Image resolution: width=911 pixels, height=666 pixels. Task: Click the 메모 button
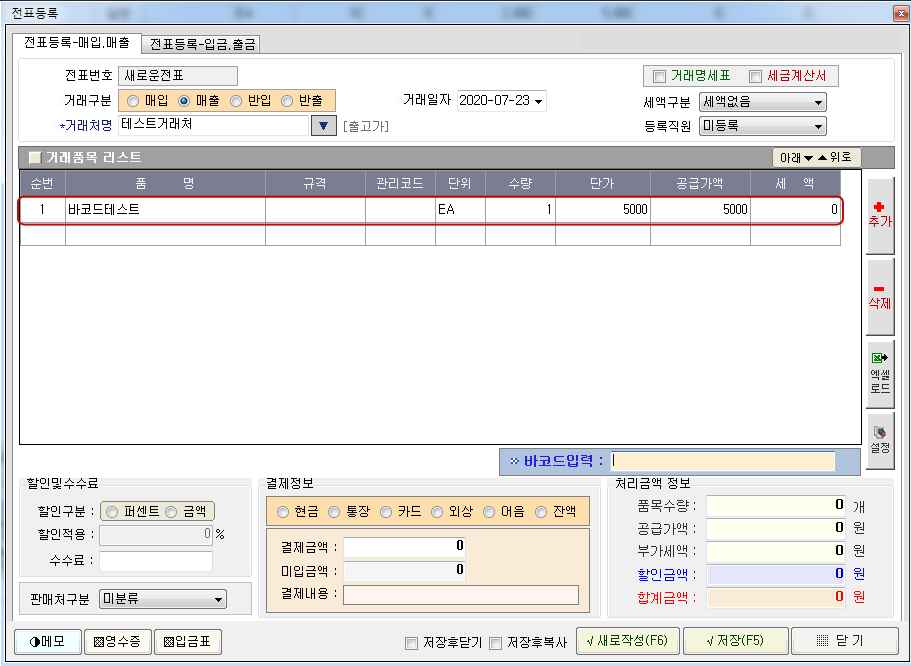pos(48,642)
